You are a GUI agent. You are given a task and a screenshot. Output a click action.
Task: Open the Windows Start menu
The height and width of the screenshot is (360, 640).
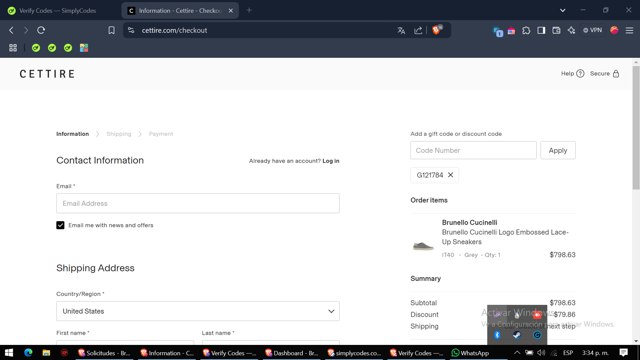tap(9, 353)
